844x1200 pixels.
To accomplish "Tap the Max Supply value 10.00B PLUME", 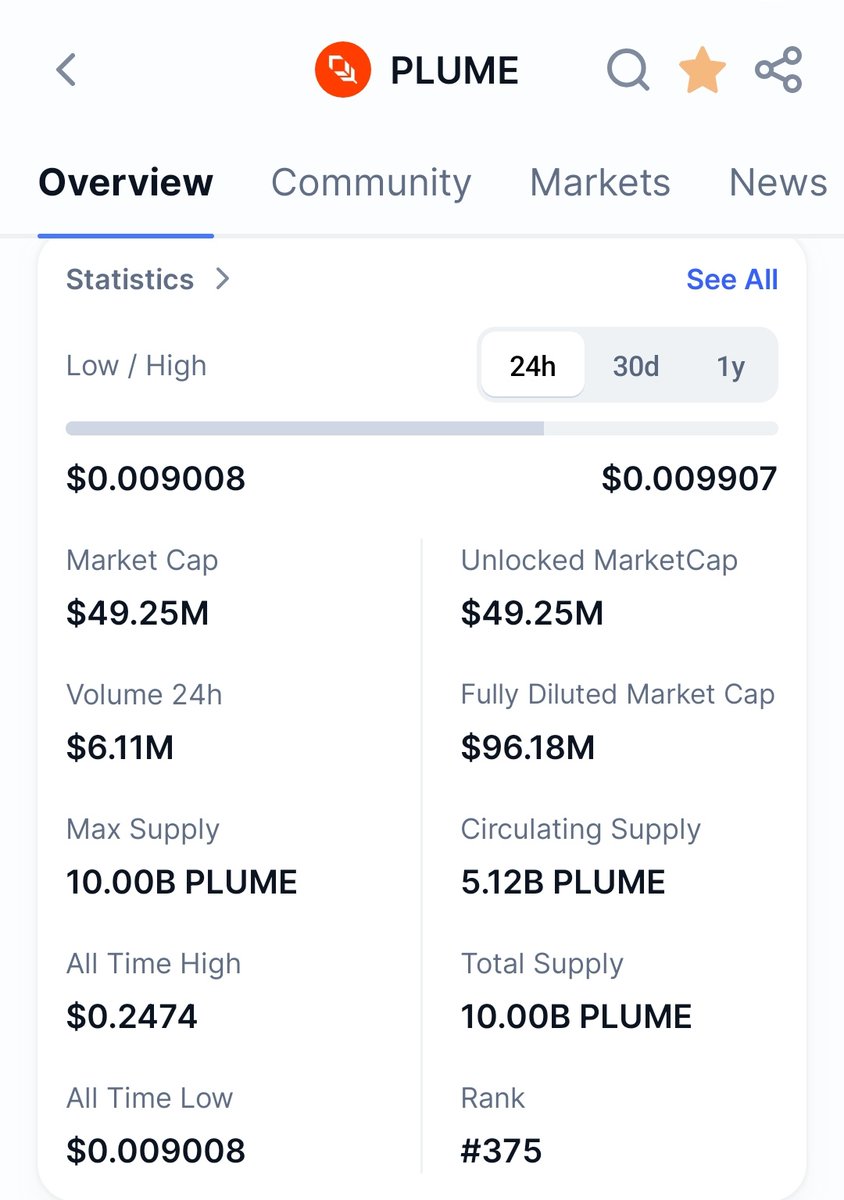I will tap(182, 882).
